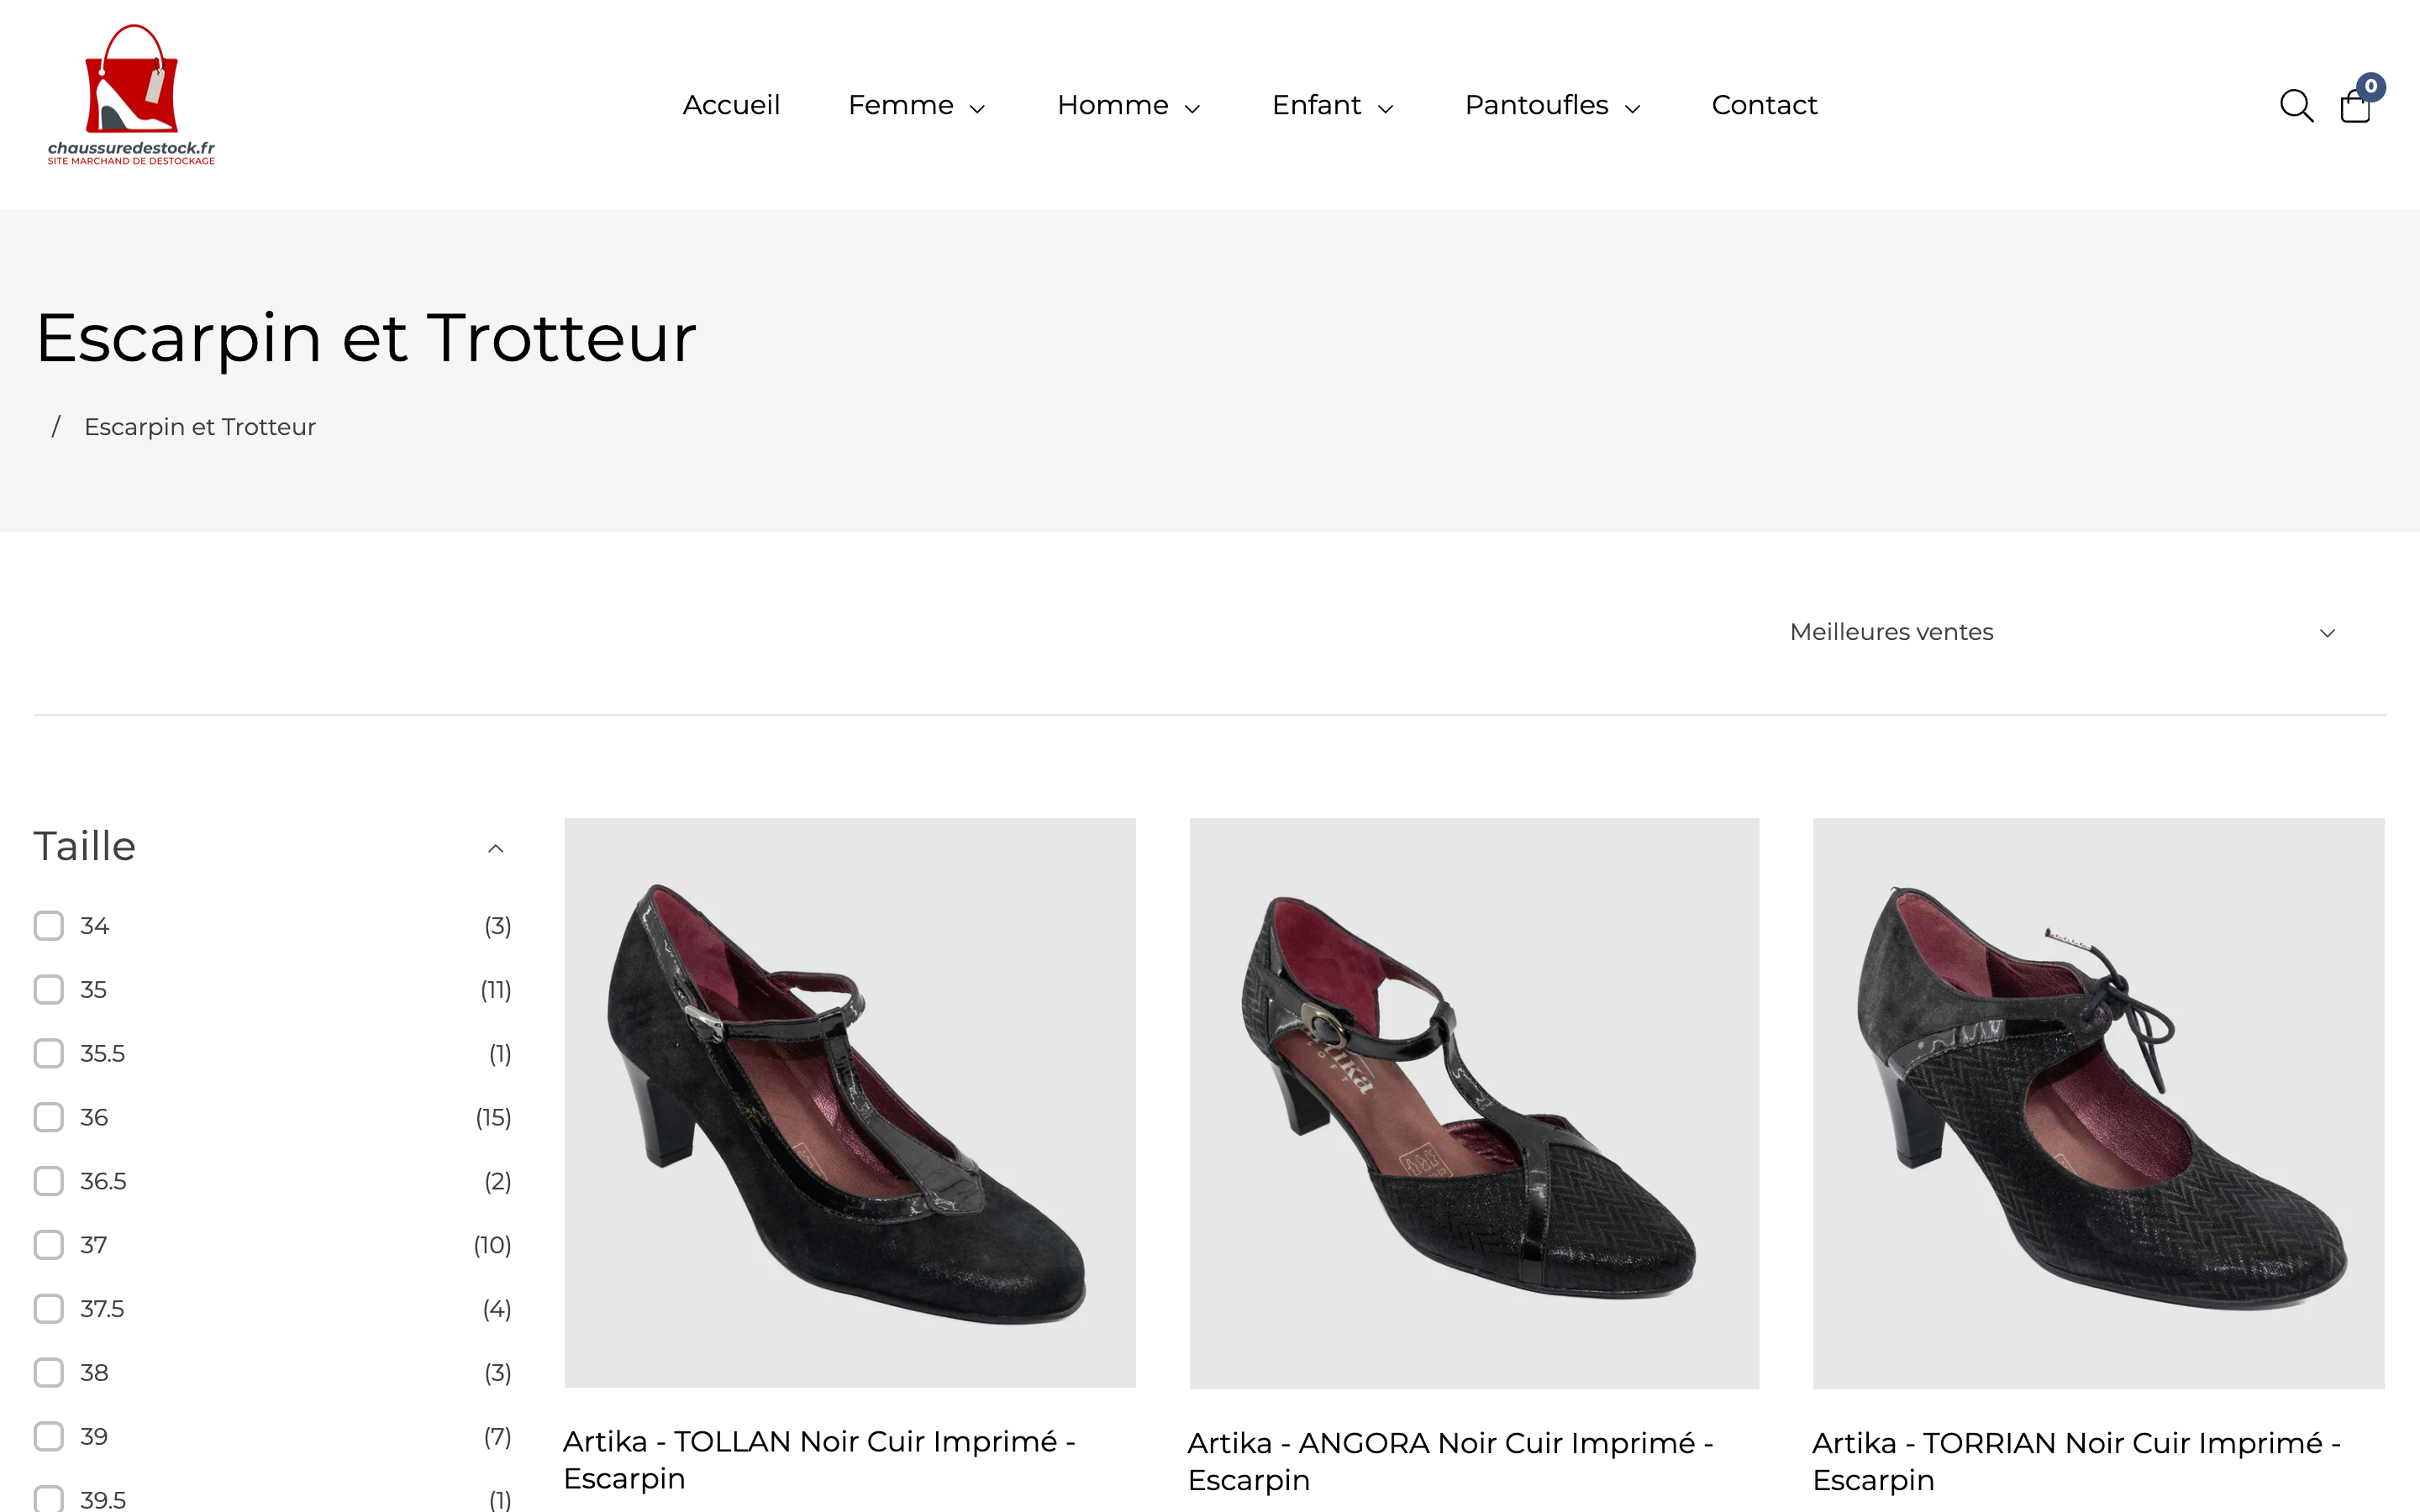Open the Enfant menu

[1332, 106]
